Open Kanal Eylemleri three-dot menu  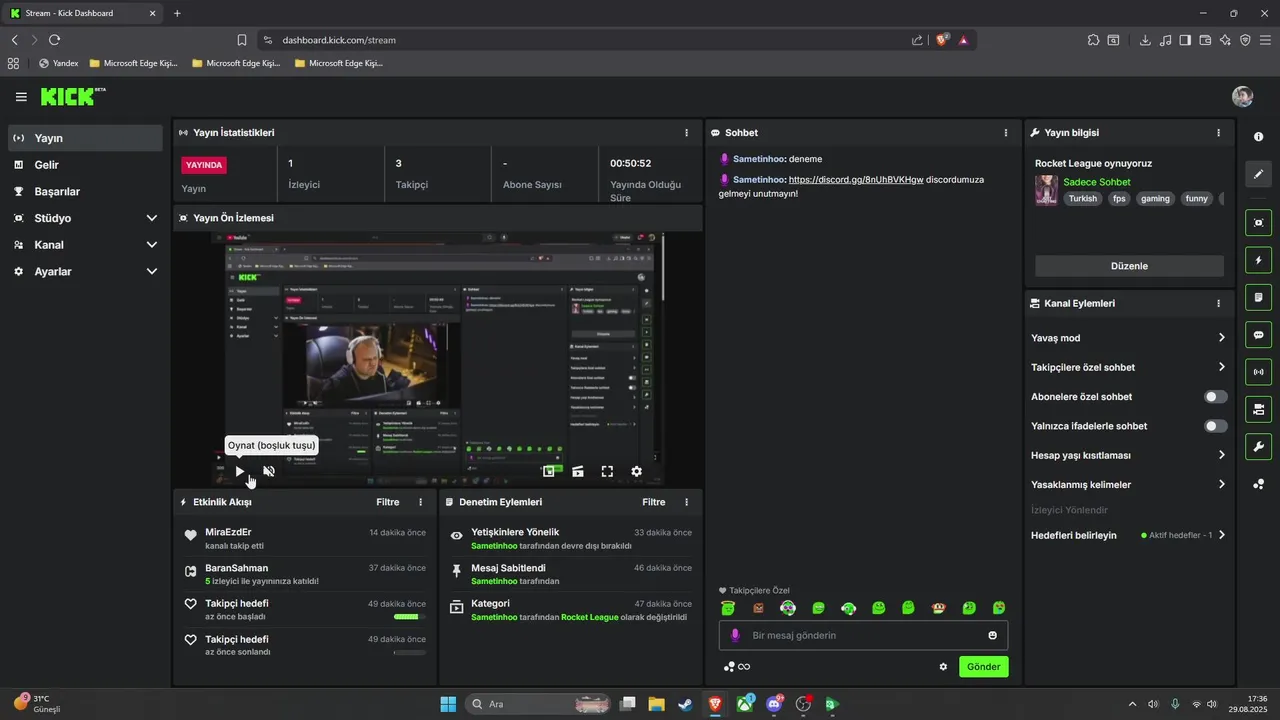[1218, 303]
